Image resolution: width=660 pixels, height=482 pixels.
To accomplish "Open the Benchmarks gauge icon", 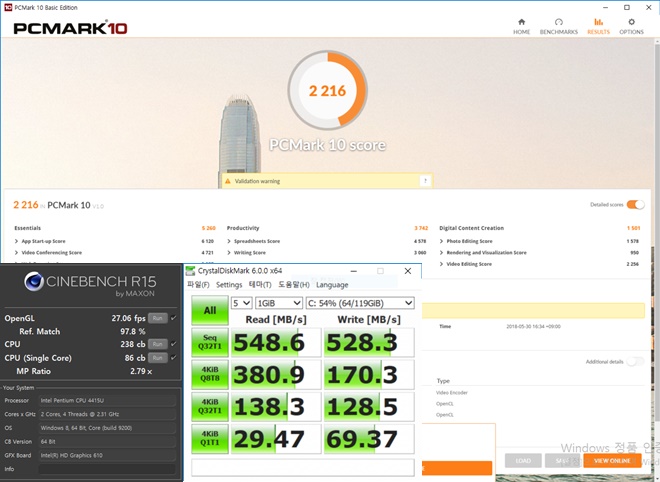I will pyautogui.click(x=559, y=22).
